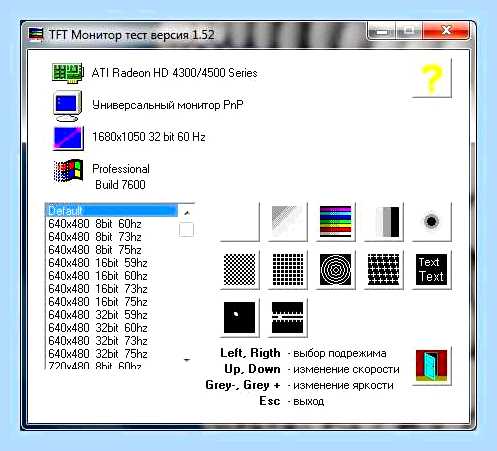Select 640x480 32bit 59hz mode

click(x=111, y=315)
